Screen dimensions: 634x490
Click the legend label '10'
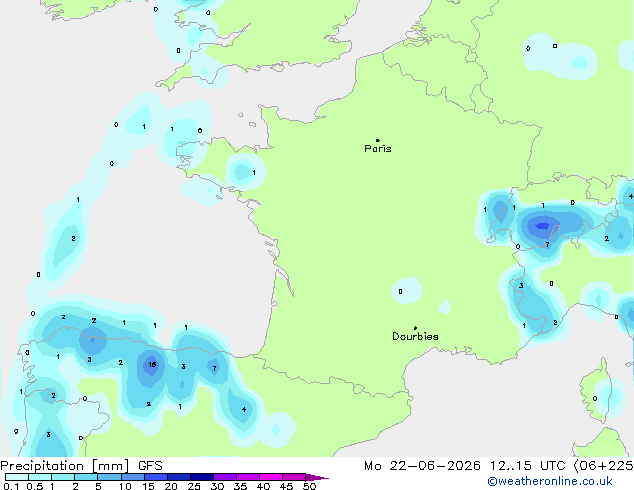pyautogui.click(x=125, y=486)
